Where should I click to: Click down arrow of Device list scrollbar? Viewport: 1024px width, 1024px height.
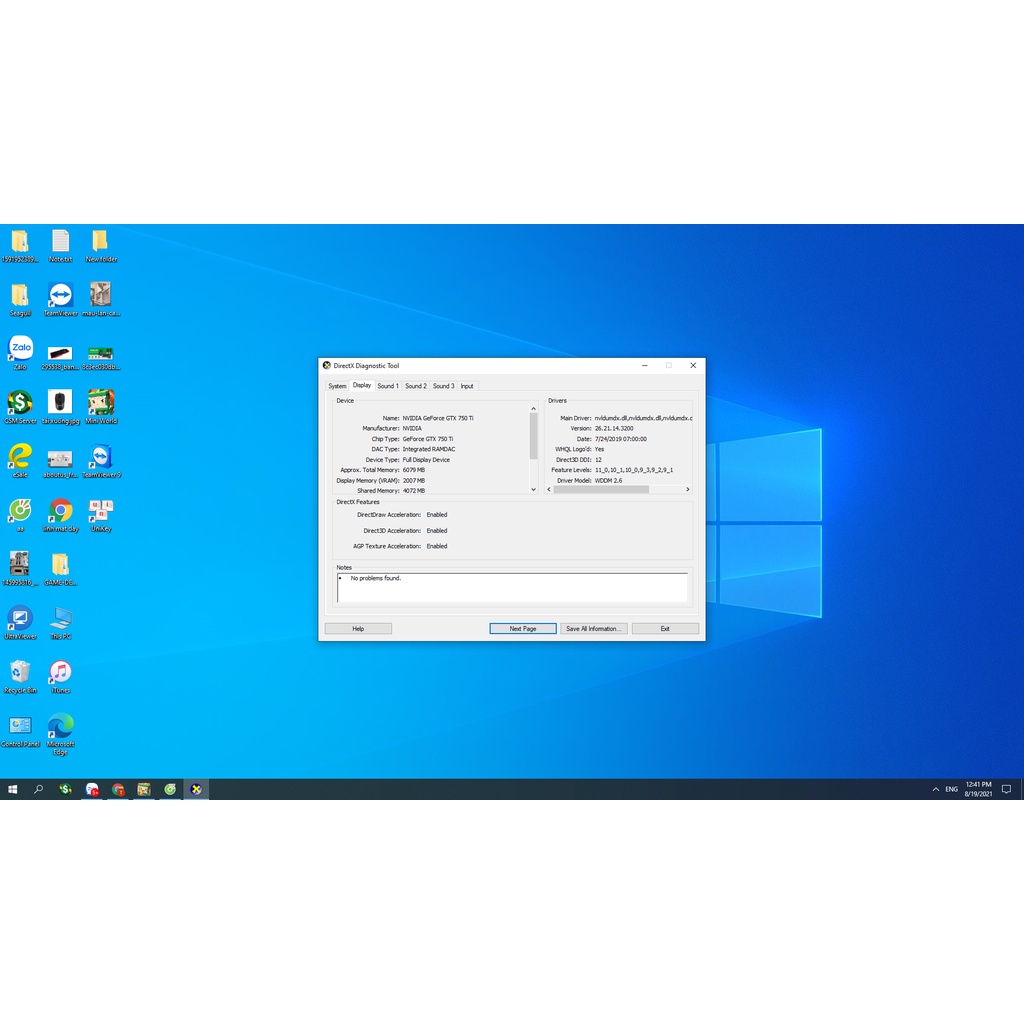[x=533, y=490]
